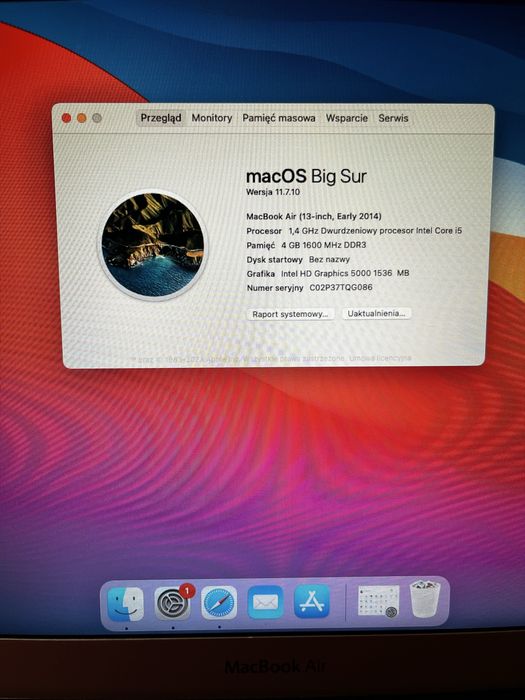Open the App Store in Dock

312,601
